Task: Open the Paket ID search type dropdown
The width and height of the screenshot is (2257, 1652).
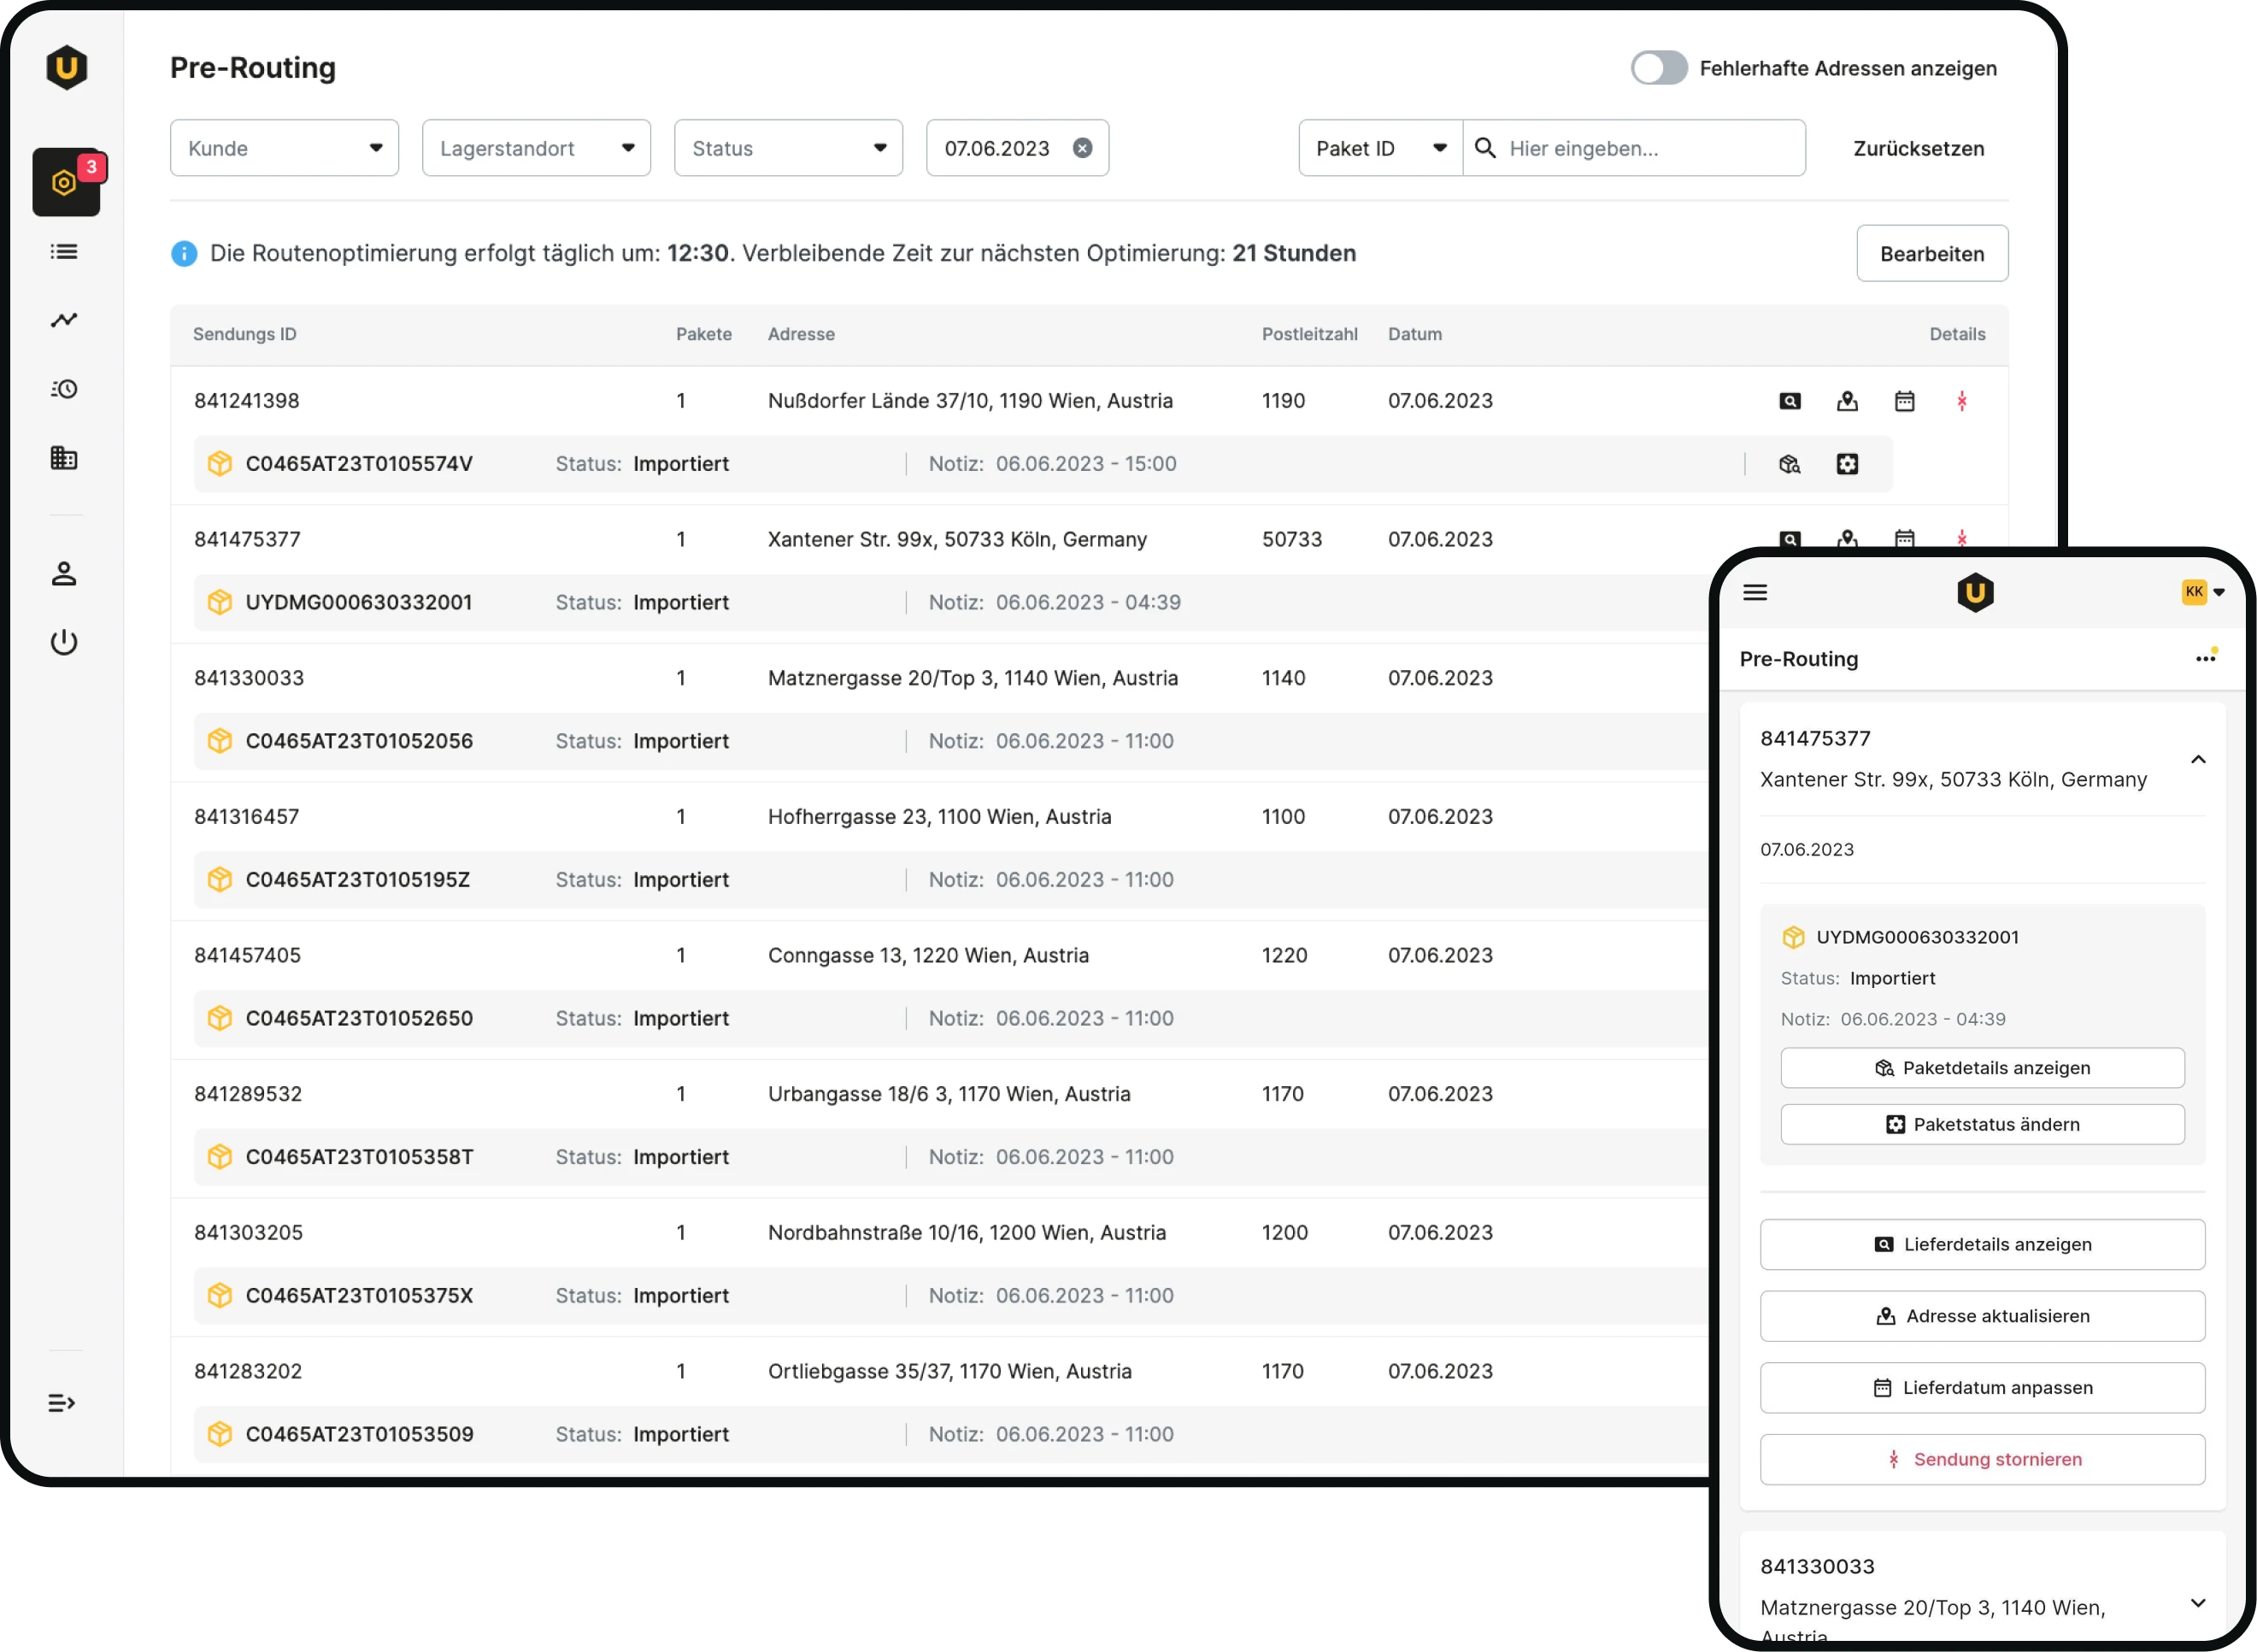Action: (x=1380, y=148)
